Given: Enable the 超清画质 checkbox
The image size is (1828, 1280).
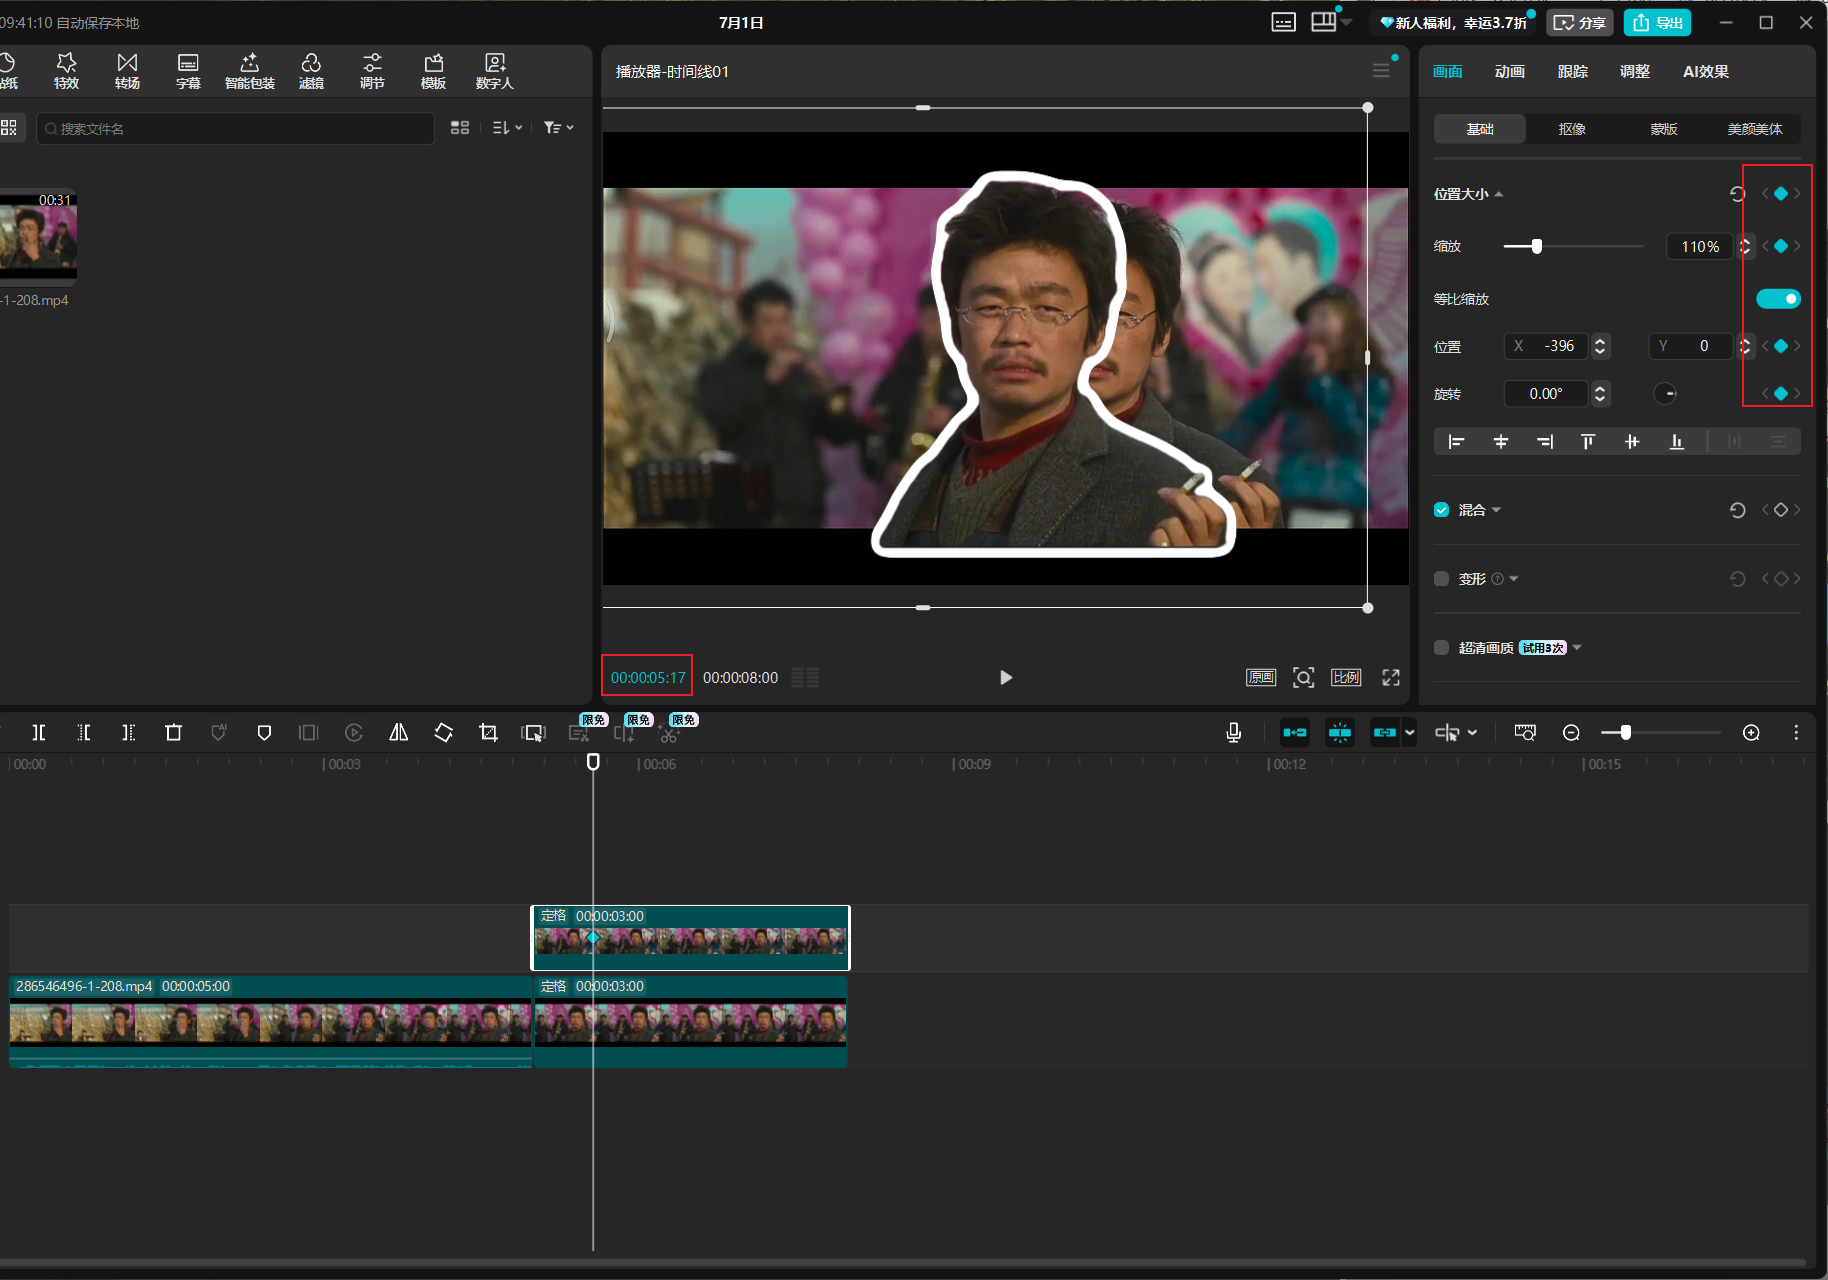Looking at the screenshot, I should [1441, 648].
